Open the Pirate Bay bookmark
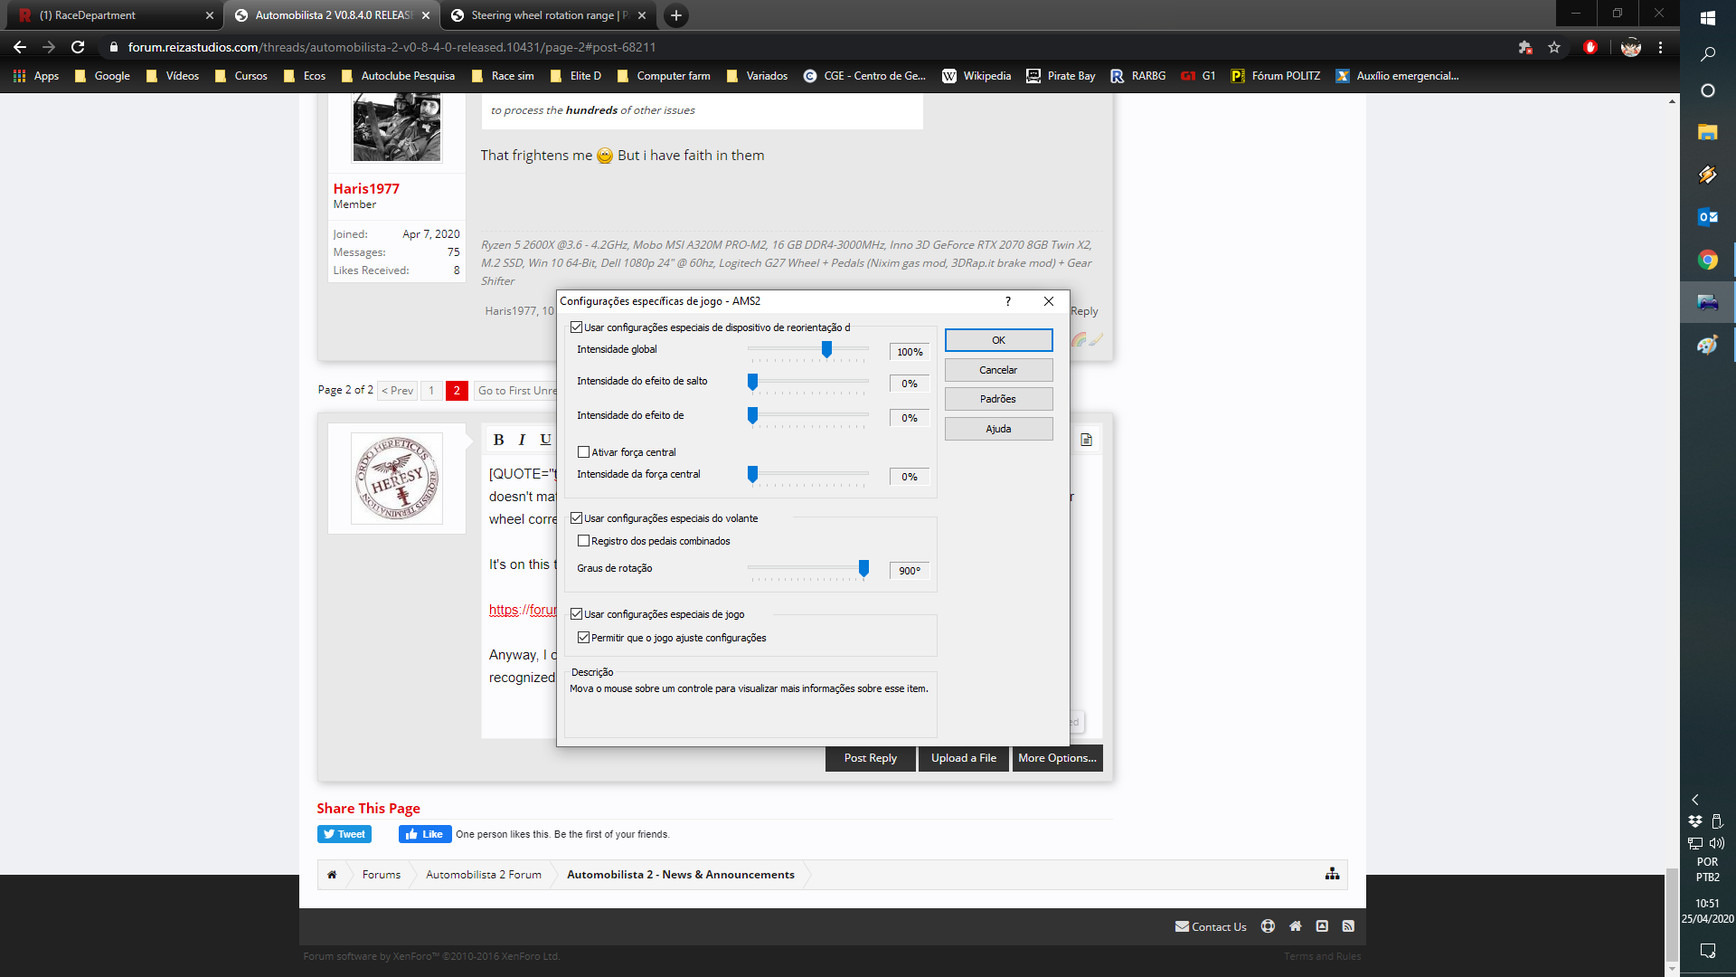1736x977 pixels. (1060, 76)
